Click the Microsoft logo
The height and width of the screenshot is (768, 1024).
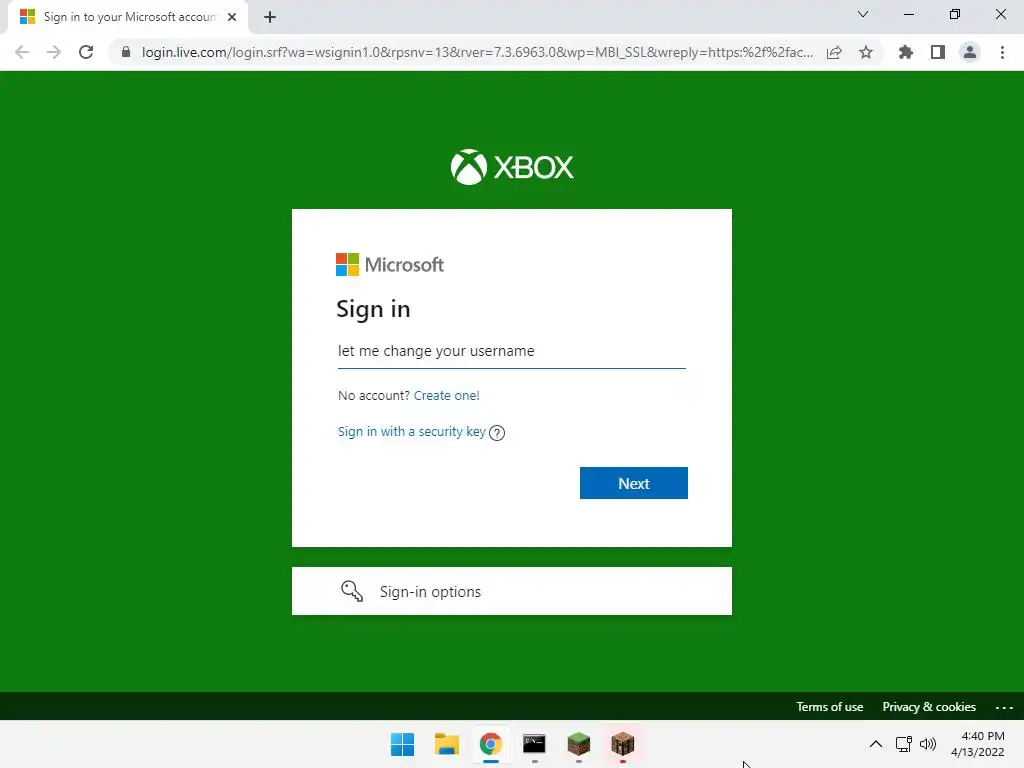pyautogui.click(x=390, y=264)
